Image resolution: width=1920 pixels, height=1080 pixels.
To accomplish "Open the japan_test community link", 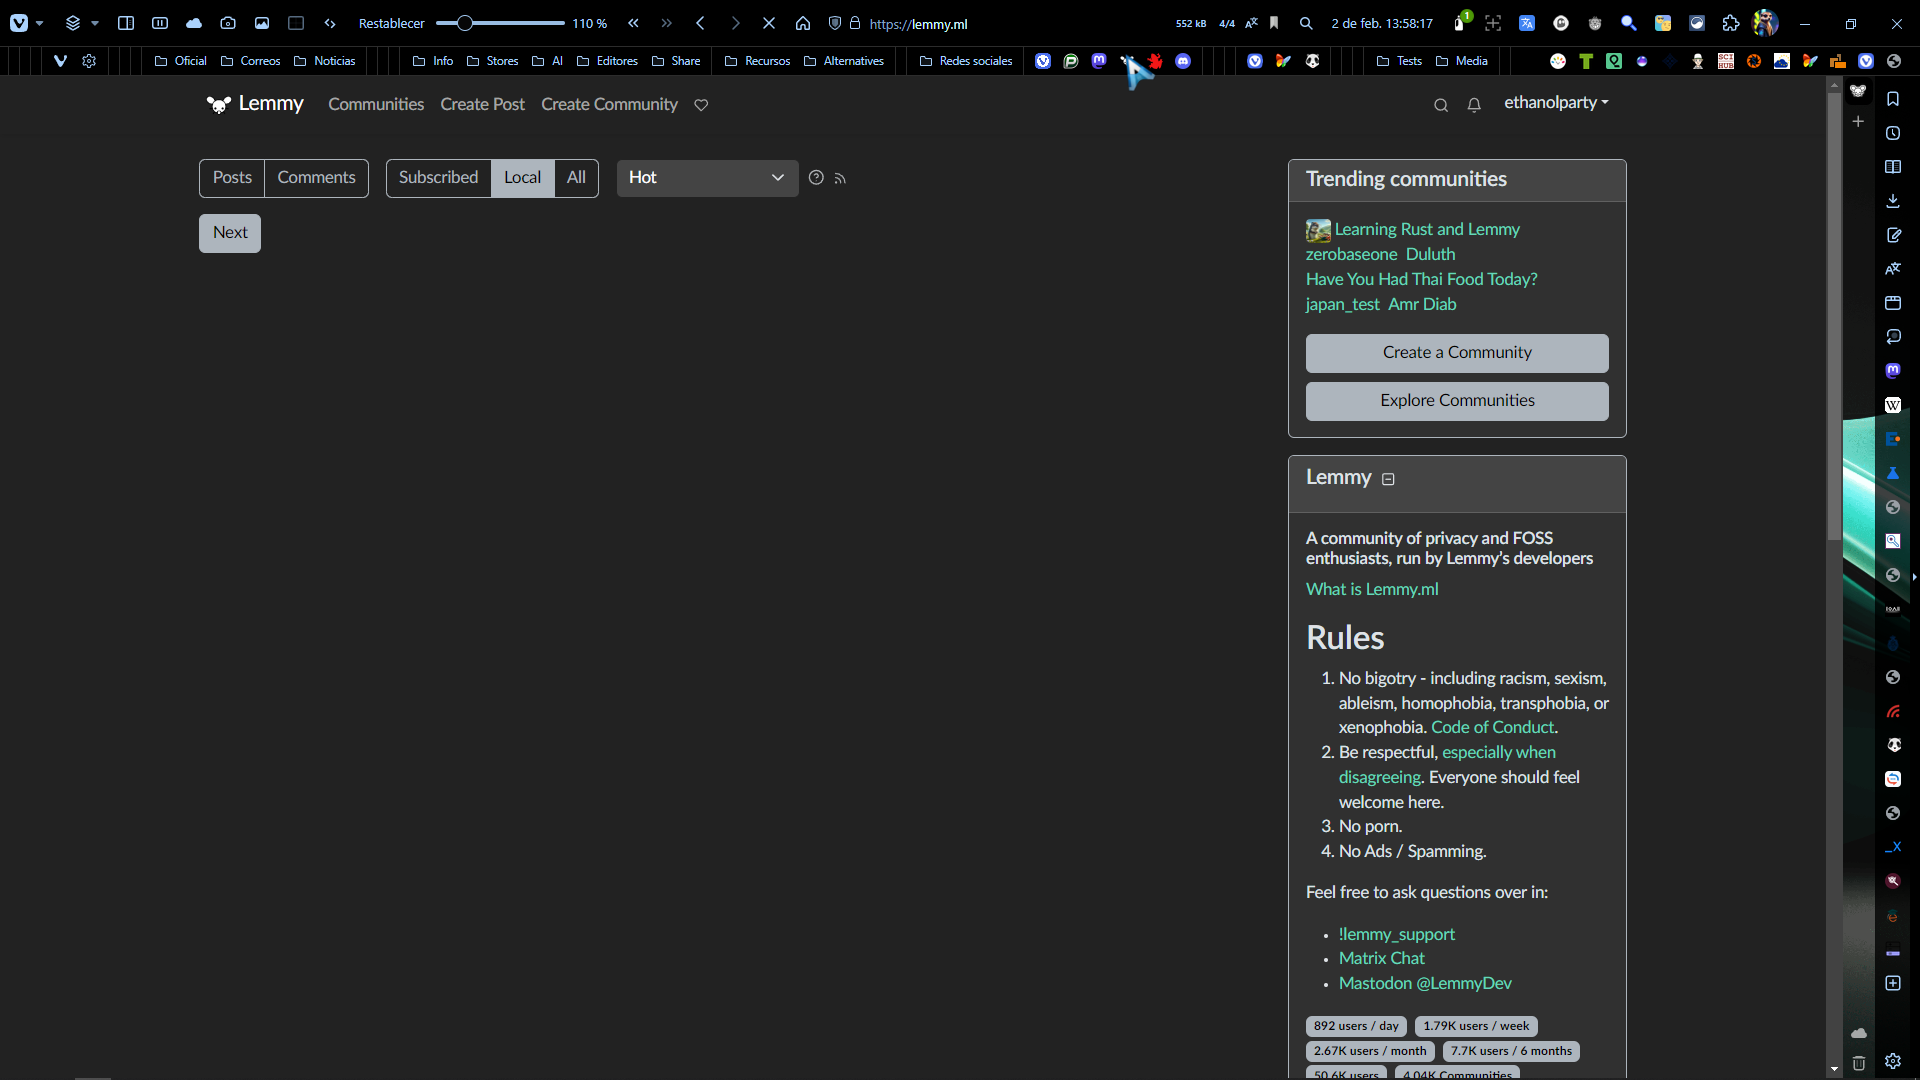I will pyautogui.click(x=1342, y=305).
